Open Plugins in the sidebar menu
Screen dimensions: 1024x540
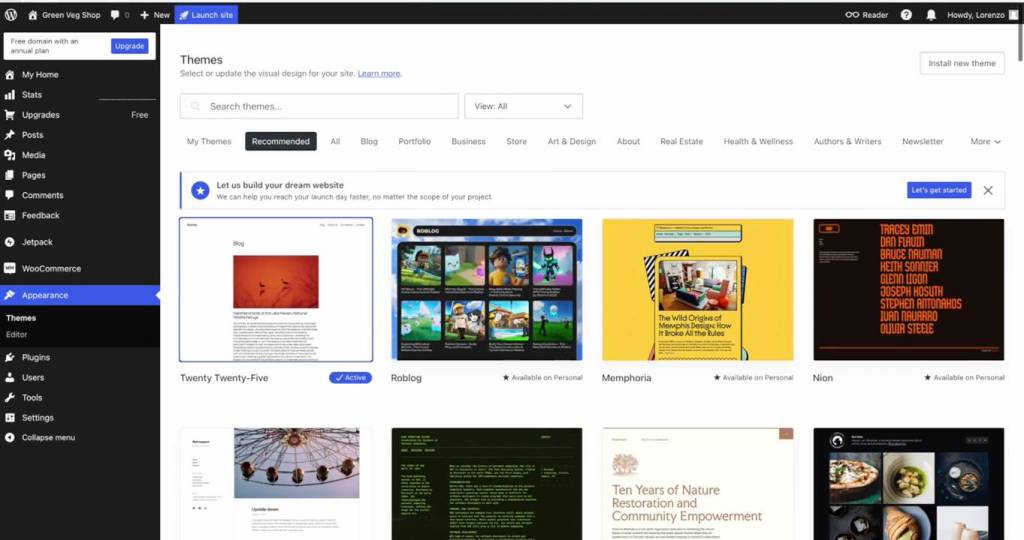pyautogui.click(x=36, y=357)
